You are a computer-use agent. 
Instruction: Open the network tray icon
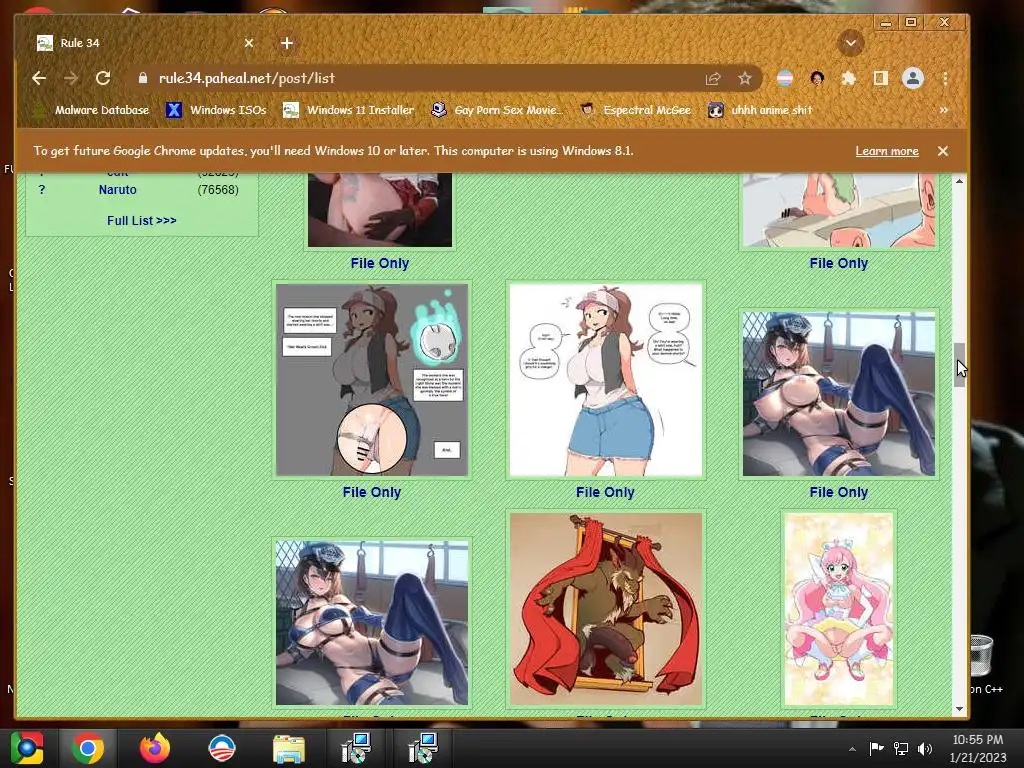point(901,748)
